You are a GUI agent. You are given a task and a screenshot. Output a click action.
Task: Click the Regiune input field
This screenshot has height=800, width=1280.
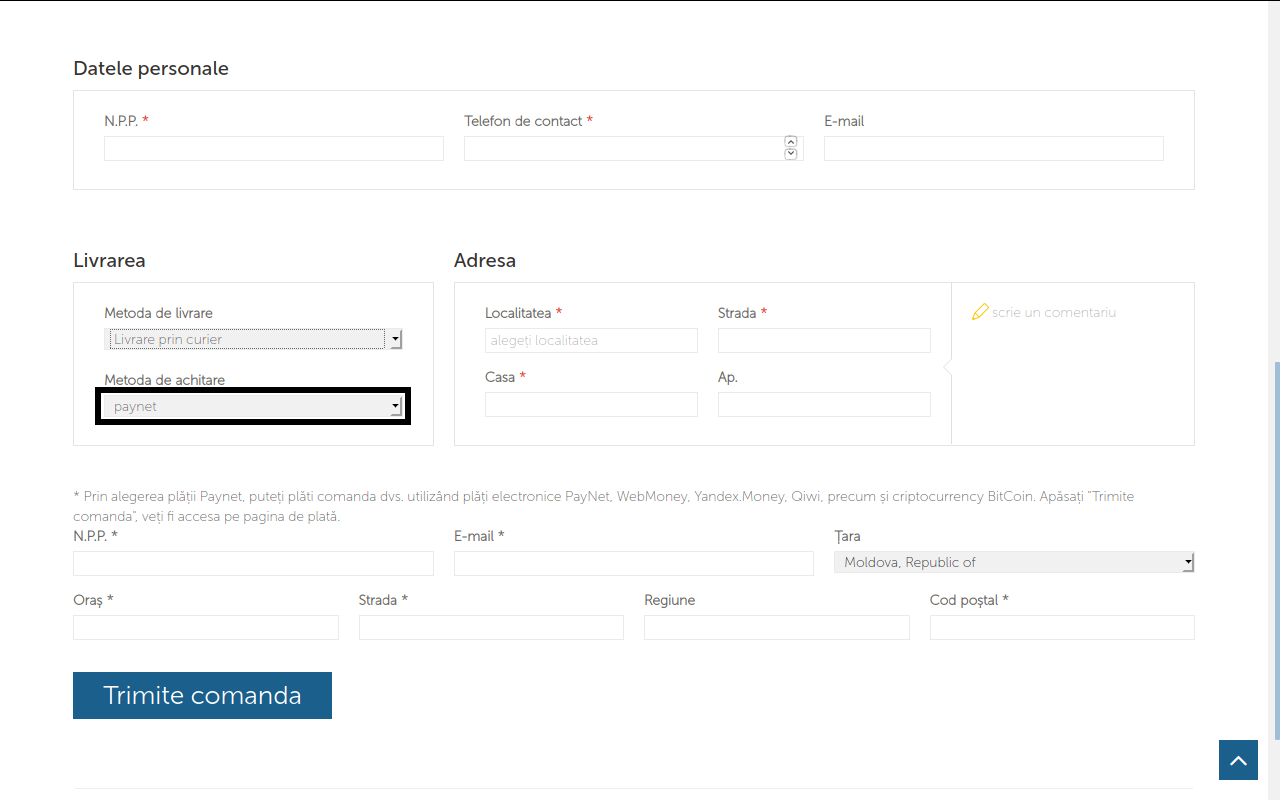777,627
